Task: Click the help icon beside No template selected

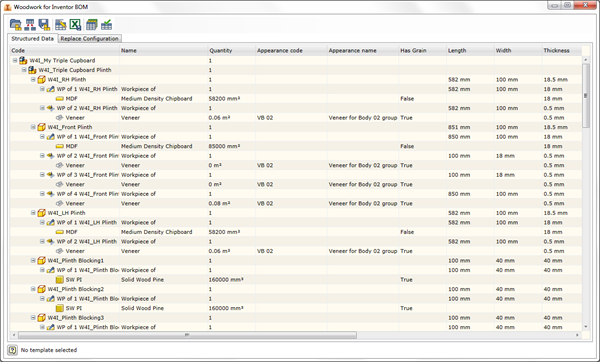Action: pyautogui.click(x=13, y=350)
